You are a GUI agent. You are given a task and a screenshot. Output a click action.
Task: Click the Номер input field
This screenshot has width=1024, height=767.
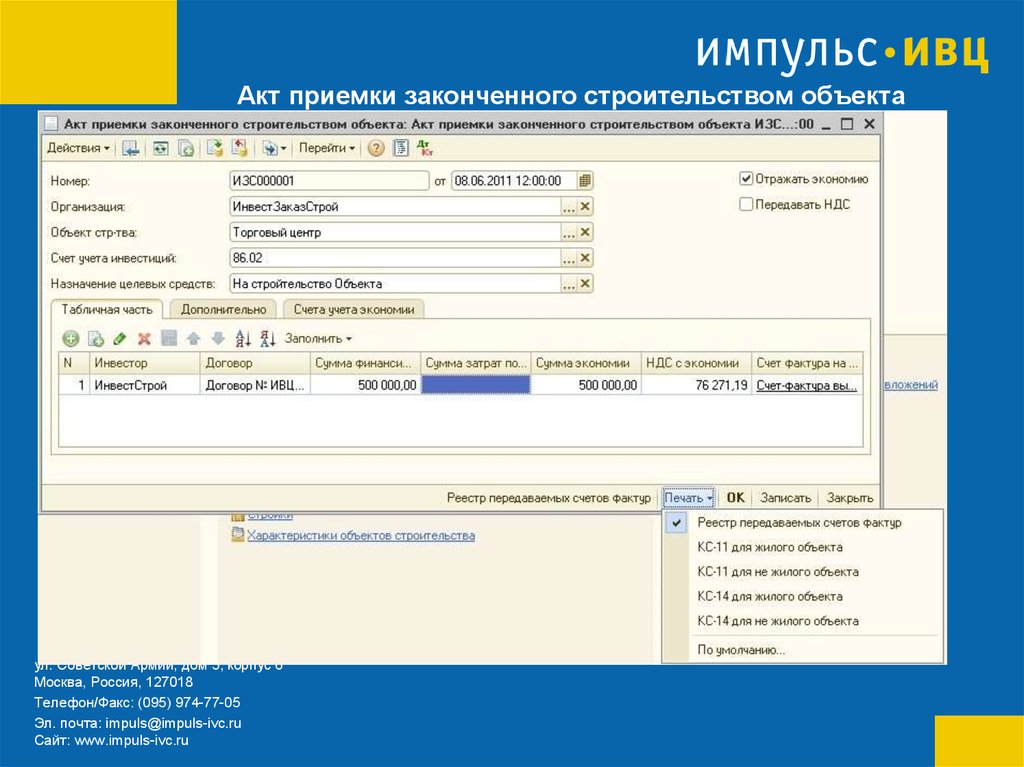coord(329,181)
